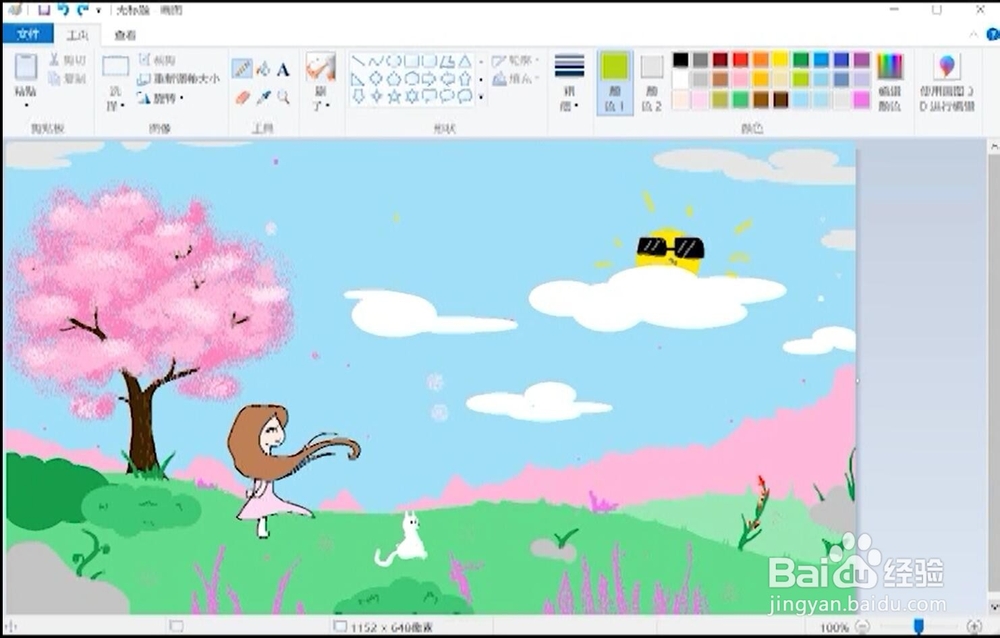Open the line Size dropdown
Image resolution: width=1000 pixels, height=638 pixels.
568,78
